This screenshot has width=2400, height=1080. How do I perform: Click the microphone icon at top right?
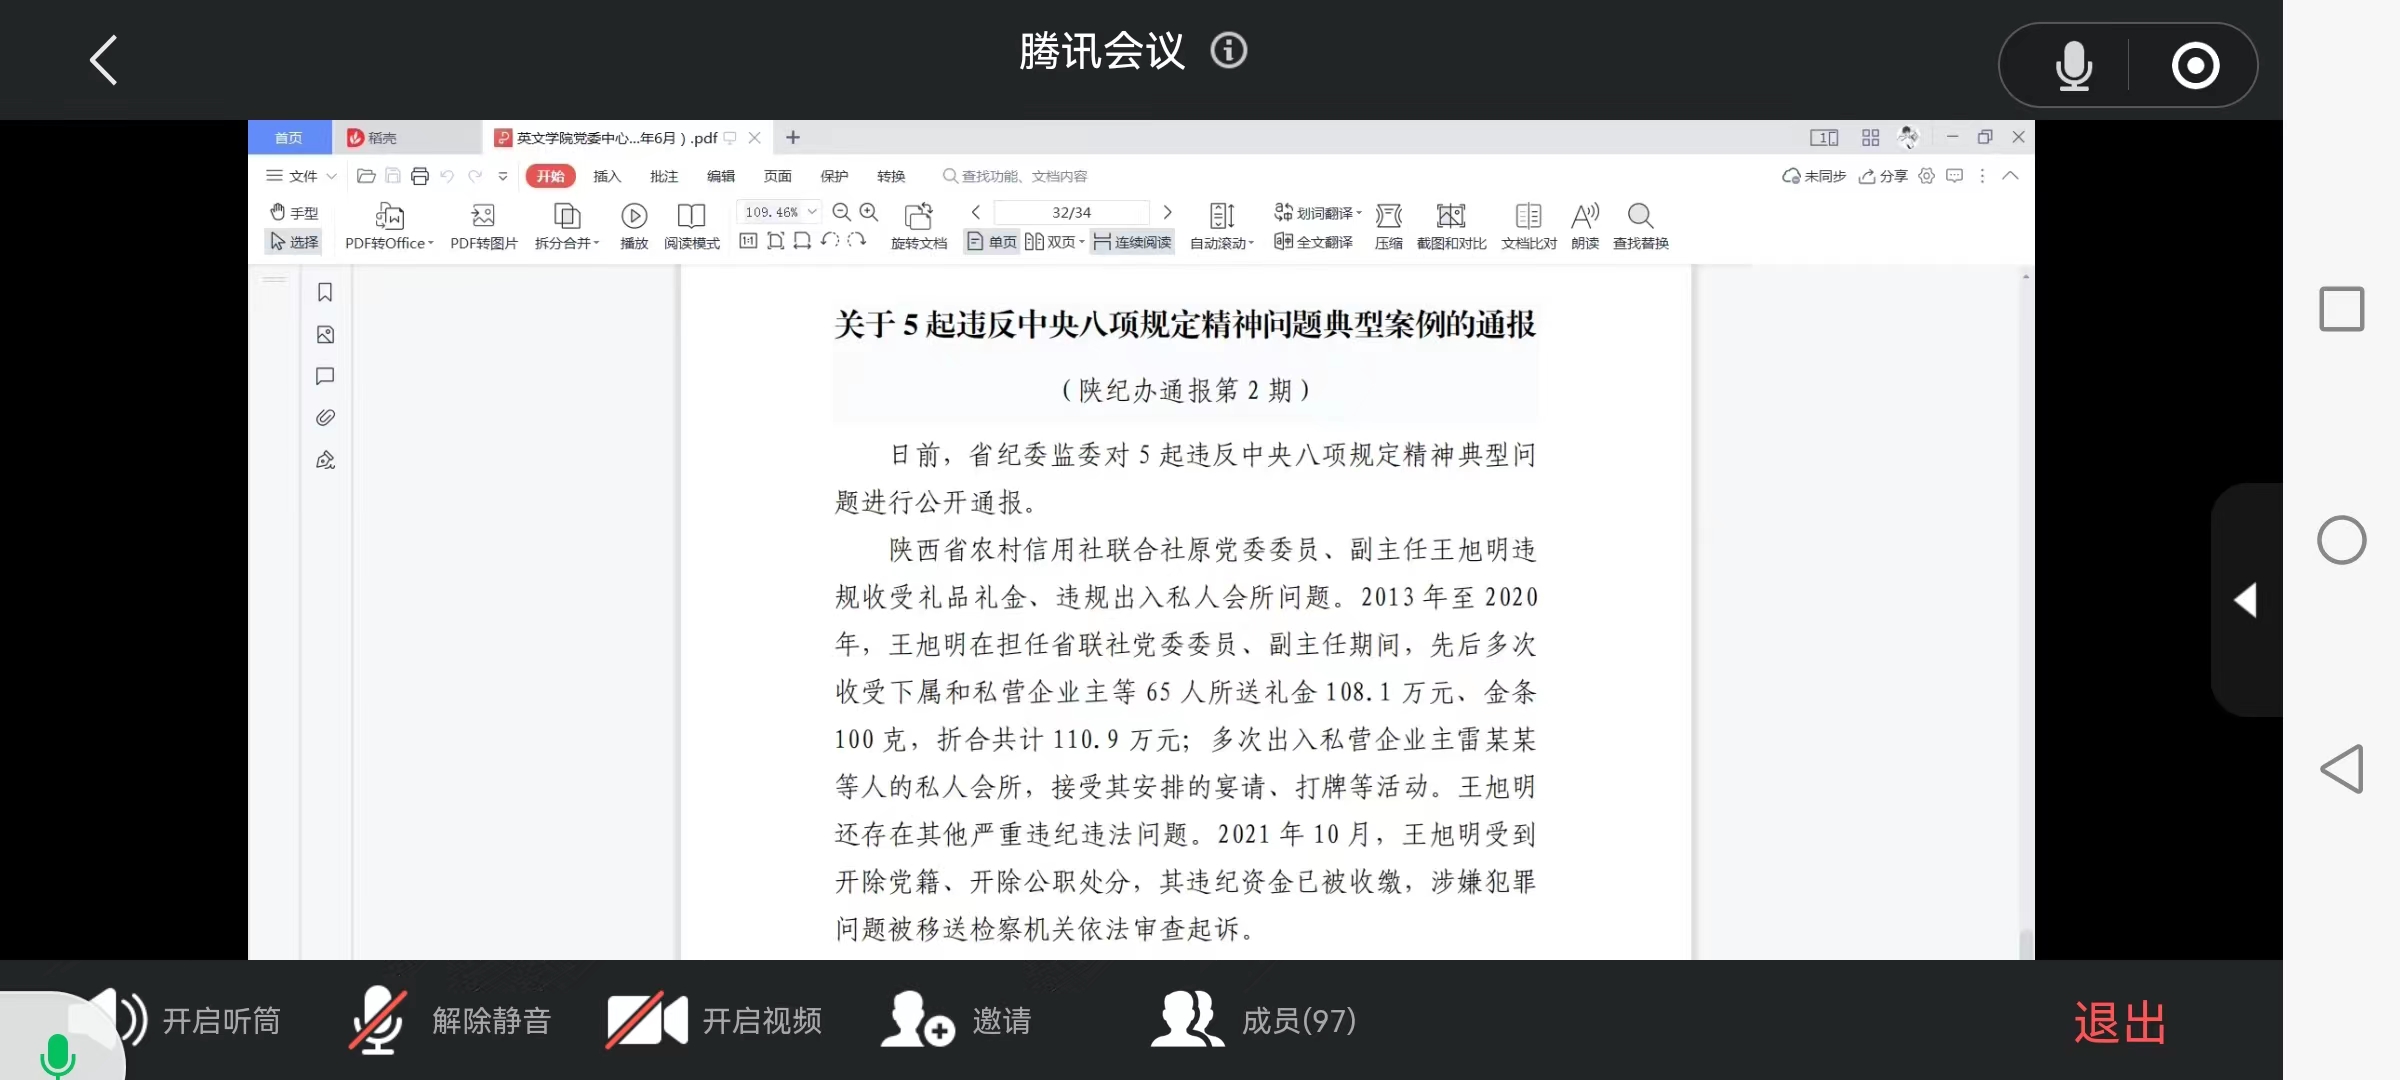[x=2073, y=66]
